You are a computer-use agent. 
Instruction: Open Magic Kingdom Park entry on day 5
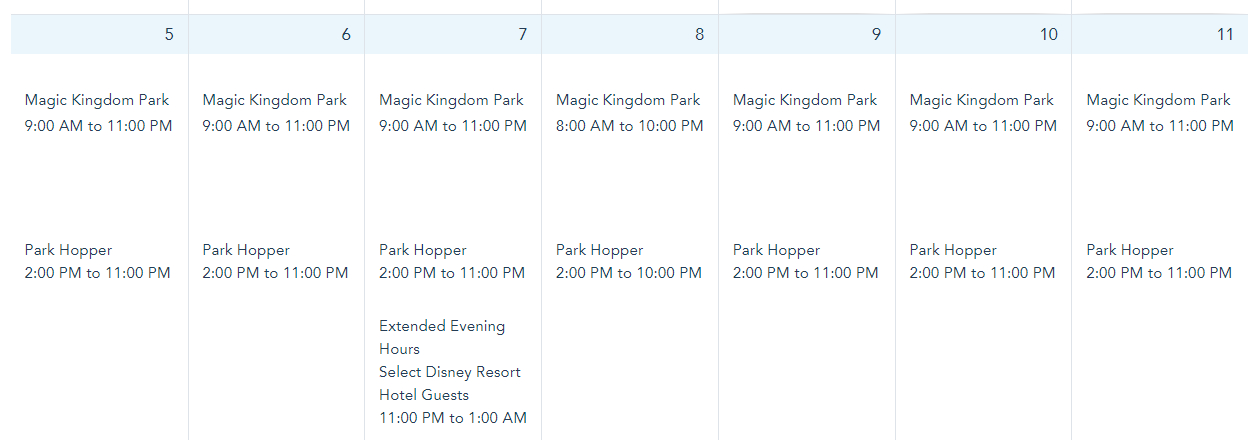[x=97, y=100]
